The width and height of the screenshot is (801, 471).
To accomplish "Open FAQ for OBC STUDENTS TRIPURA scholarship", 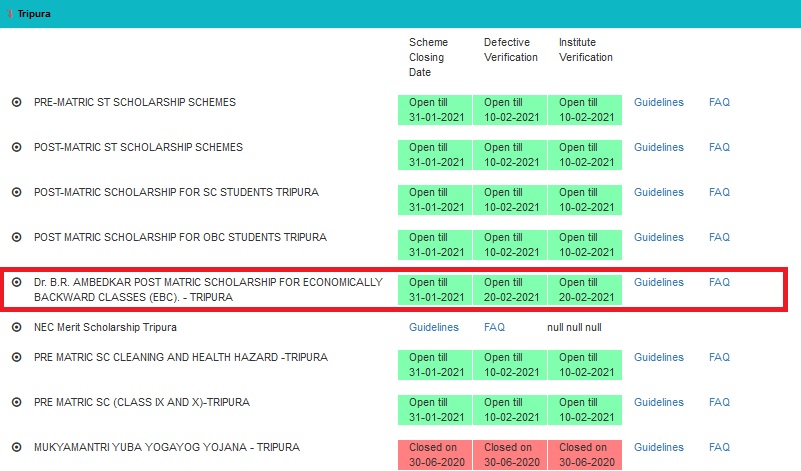I will [x=719, y=237].
